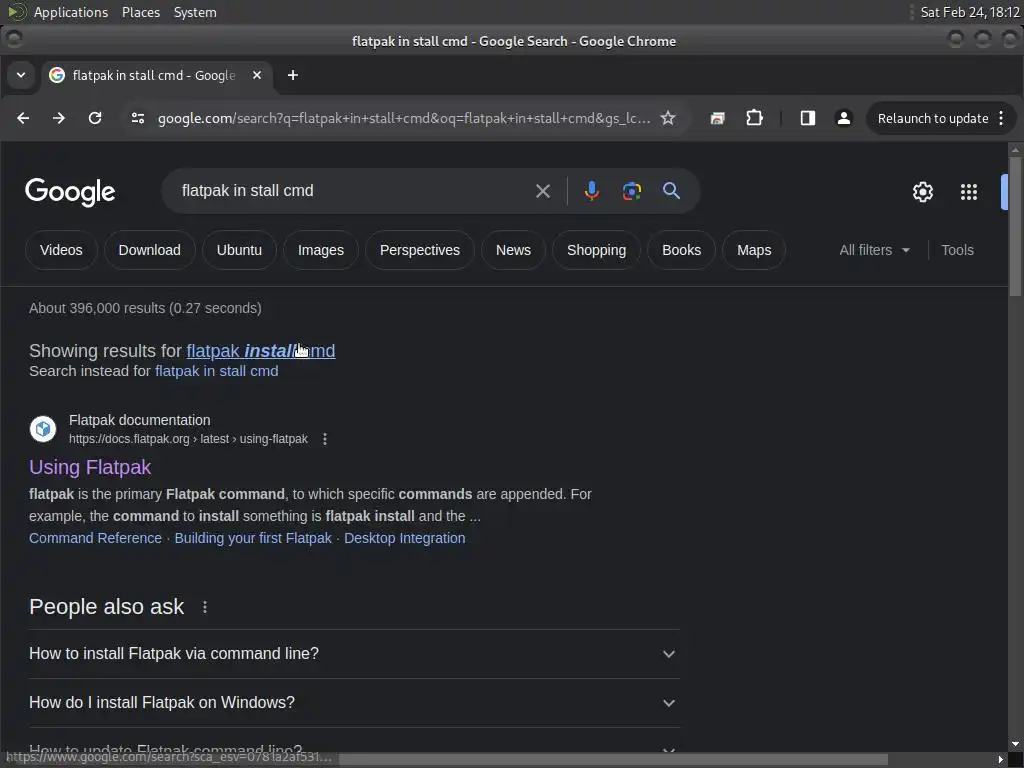Open Desktop Integration sitelink

405,539
